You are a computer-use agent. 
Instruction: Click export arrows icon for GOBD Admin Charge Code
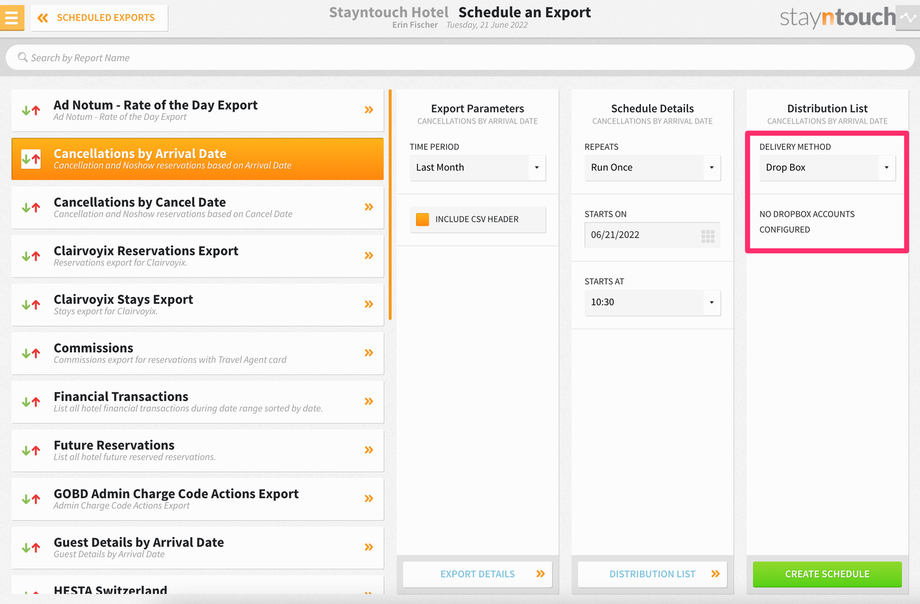[x=31, y=500]
